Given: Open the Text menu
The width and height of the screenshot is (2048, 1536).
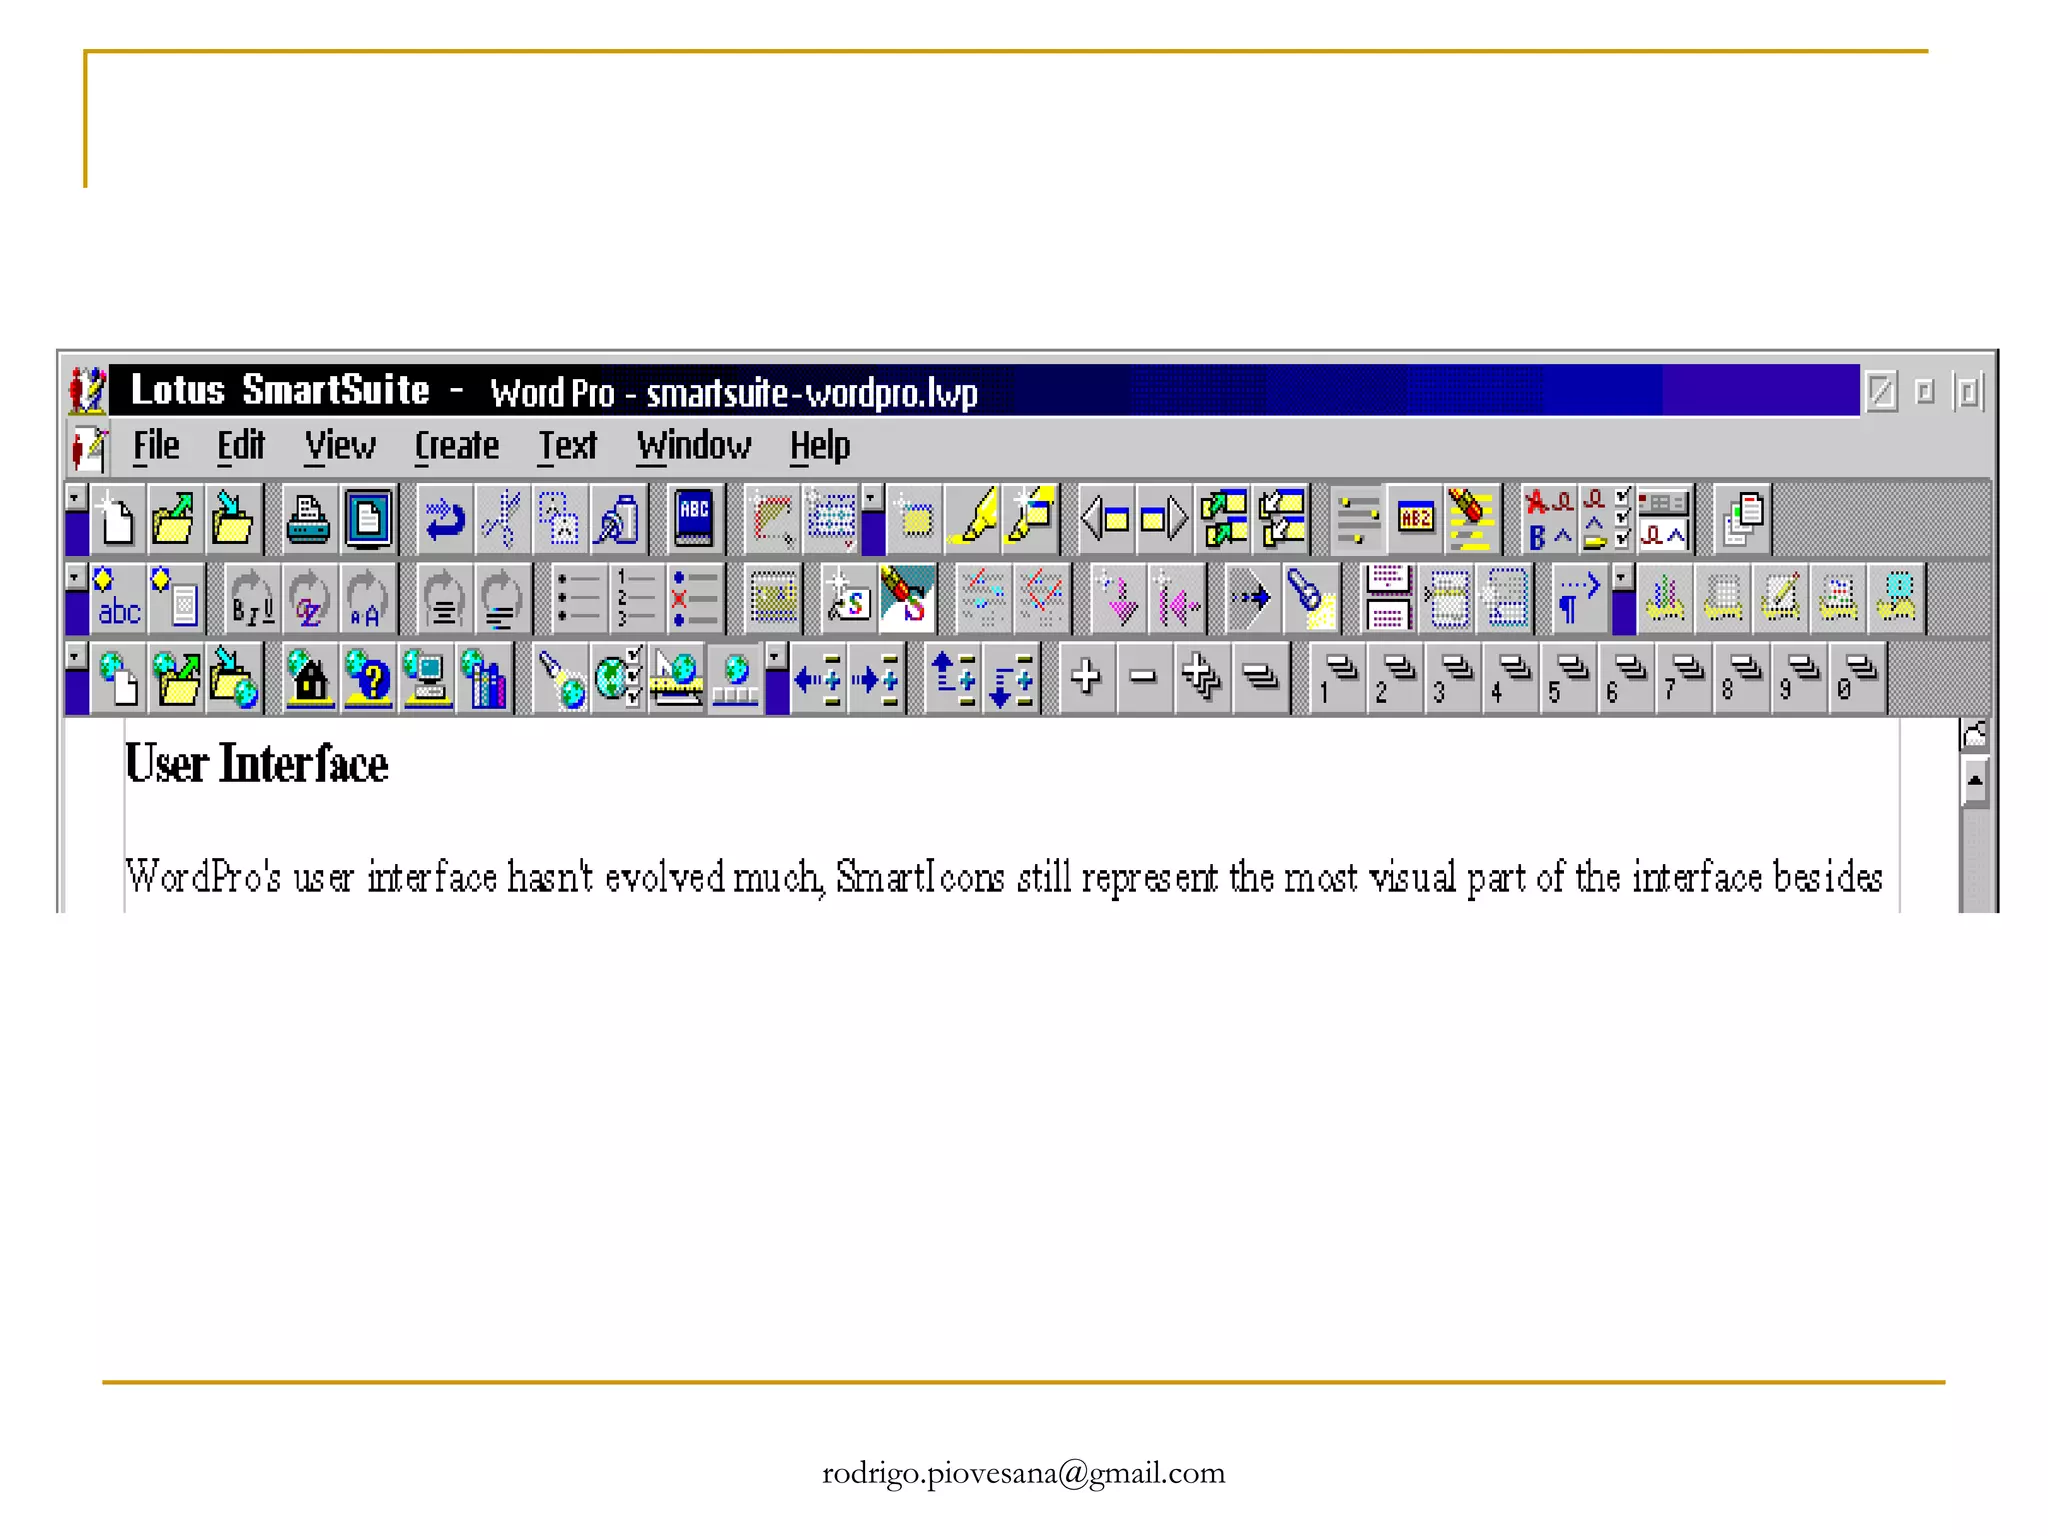Looking at the screenshot, I should pyautogui.click(x=567, y=446).
